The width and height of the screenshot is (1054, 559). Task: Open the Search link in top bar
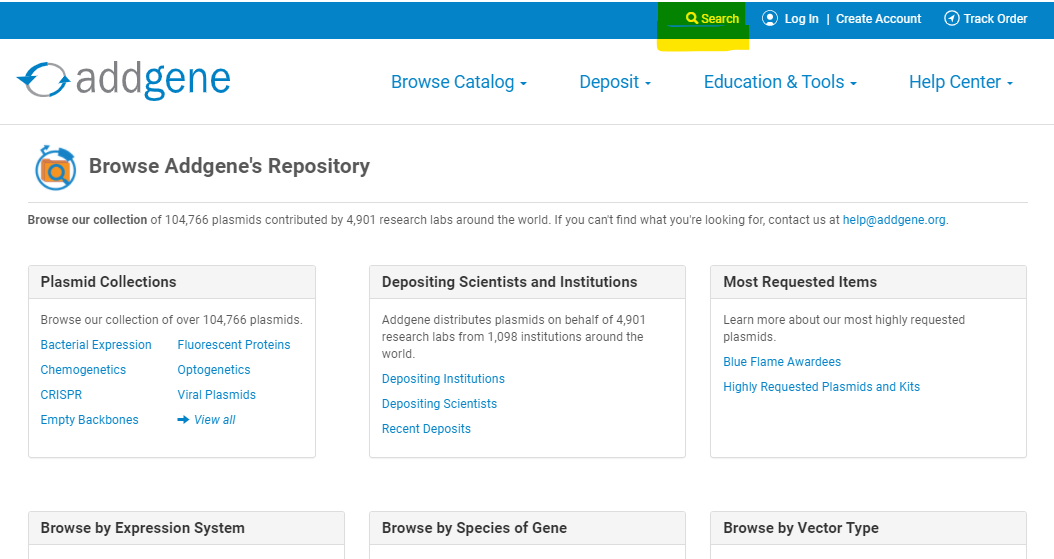(713, 19)
